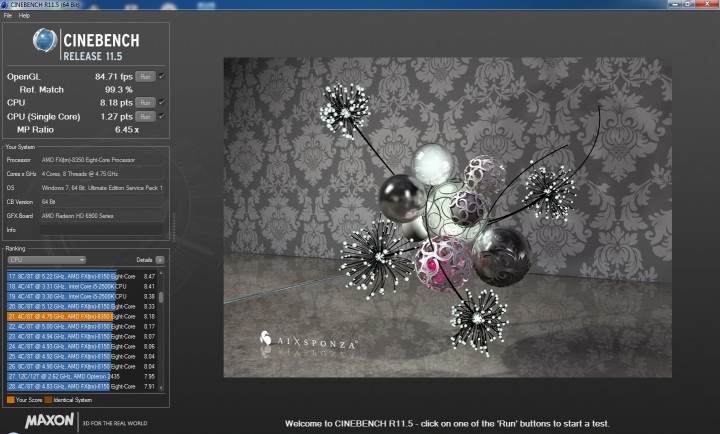Click the OS field Windows 7 value
Viewport: 720px width, 434px height.
click(x=101, y=188)
